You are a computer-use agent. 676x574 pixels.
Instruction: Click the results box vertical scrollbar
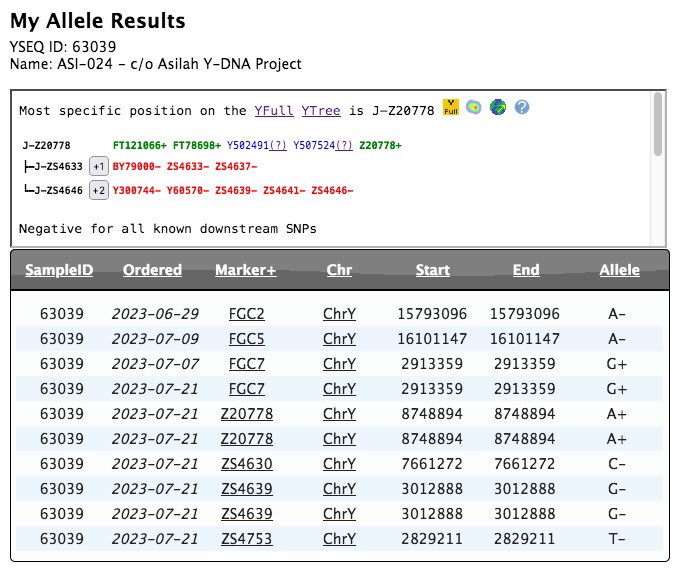[x=657, y=124]
